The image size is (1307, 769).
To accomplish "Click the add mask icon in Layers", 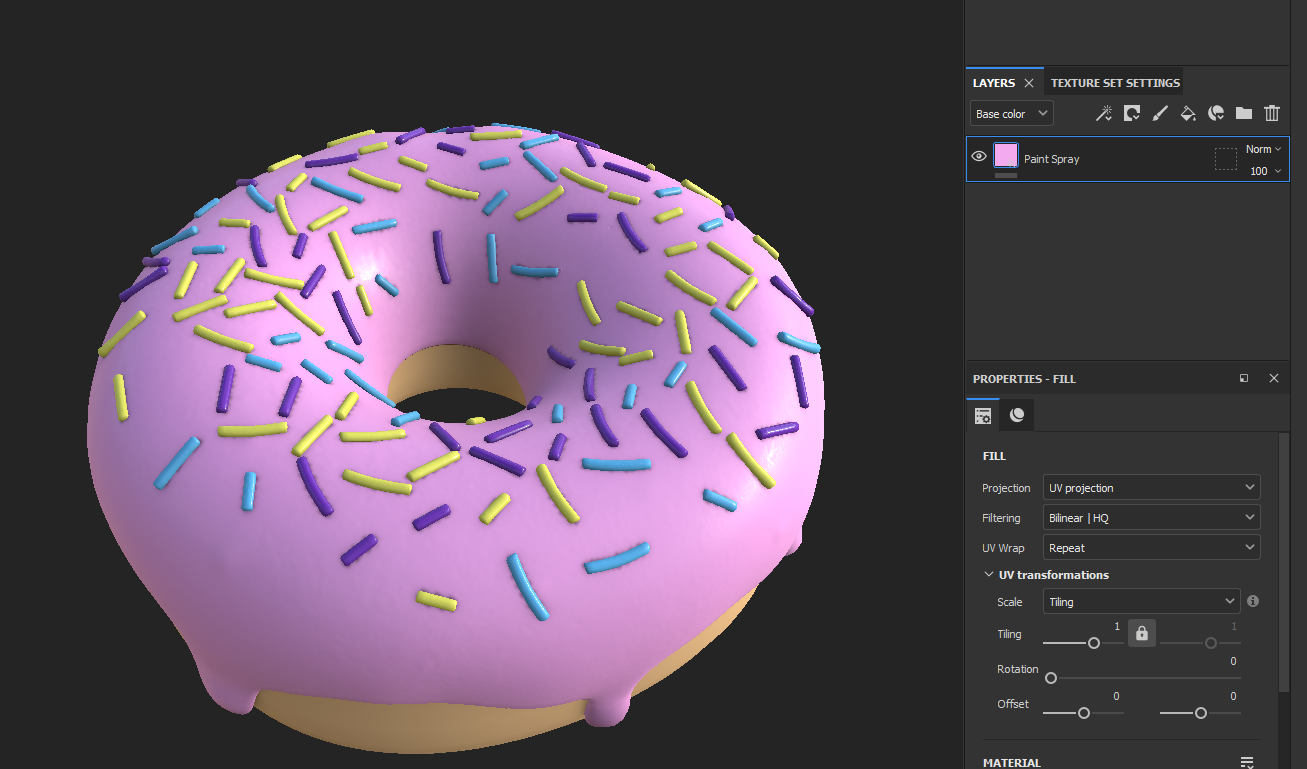I will coord(1132,114).
